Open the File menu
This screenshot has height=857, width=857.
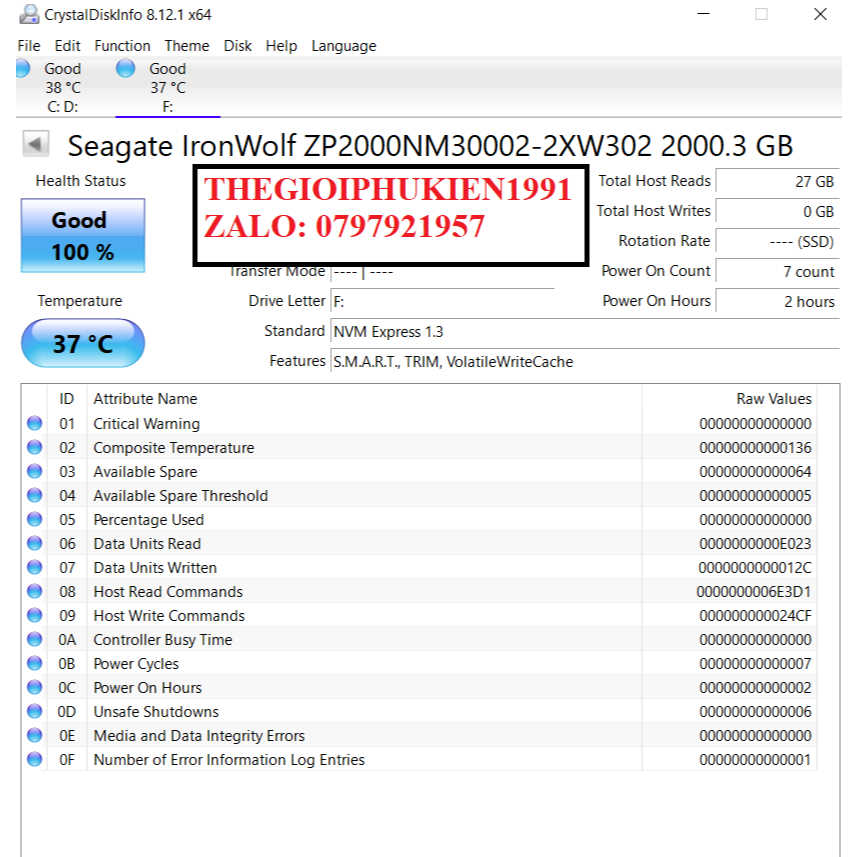click(29, 46)
